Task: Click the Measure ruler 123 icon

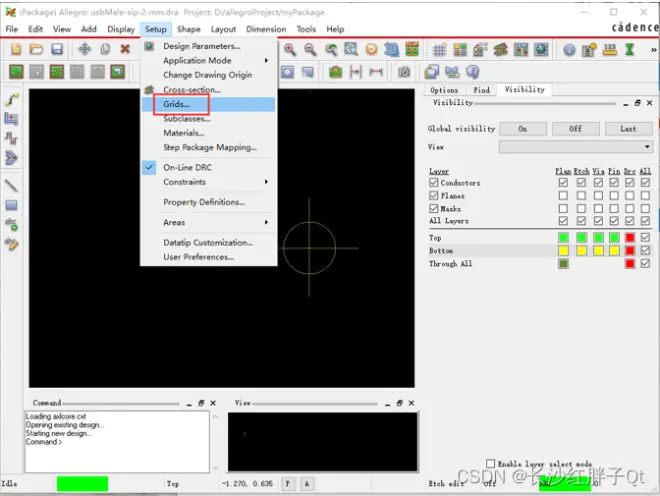Action: (x=609, y=50)
